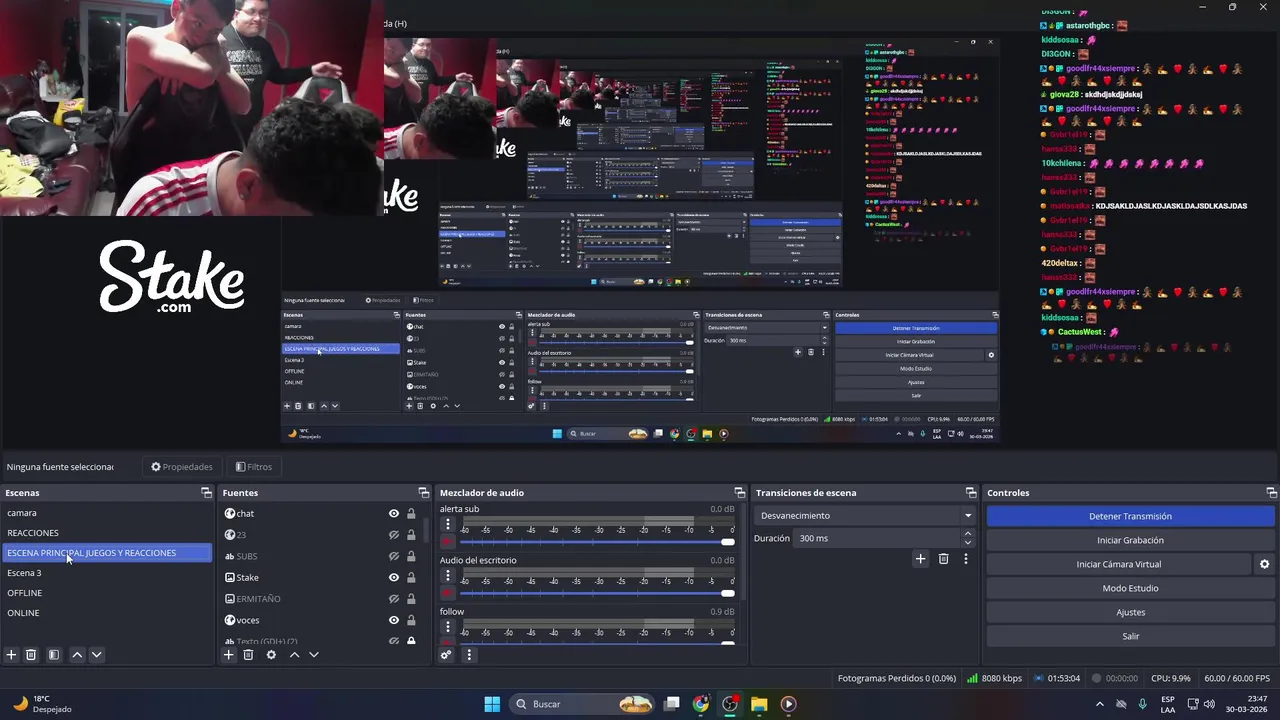The height and width of the screenshot is (720, 1280).
Task: Click Salir to exit OBS
Action: [1130, 636]
